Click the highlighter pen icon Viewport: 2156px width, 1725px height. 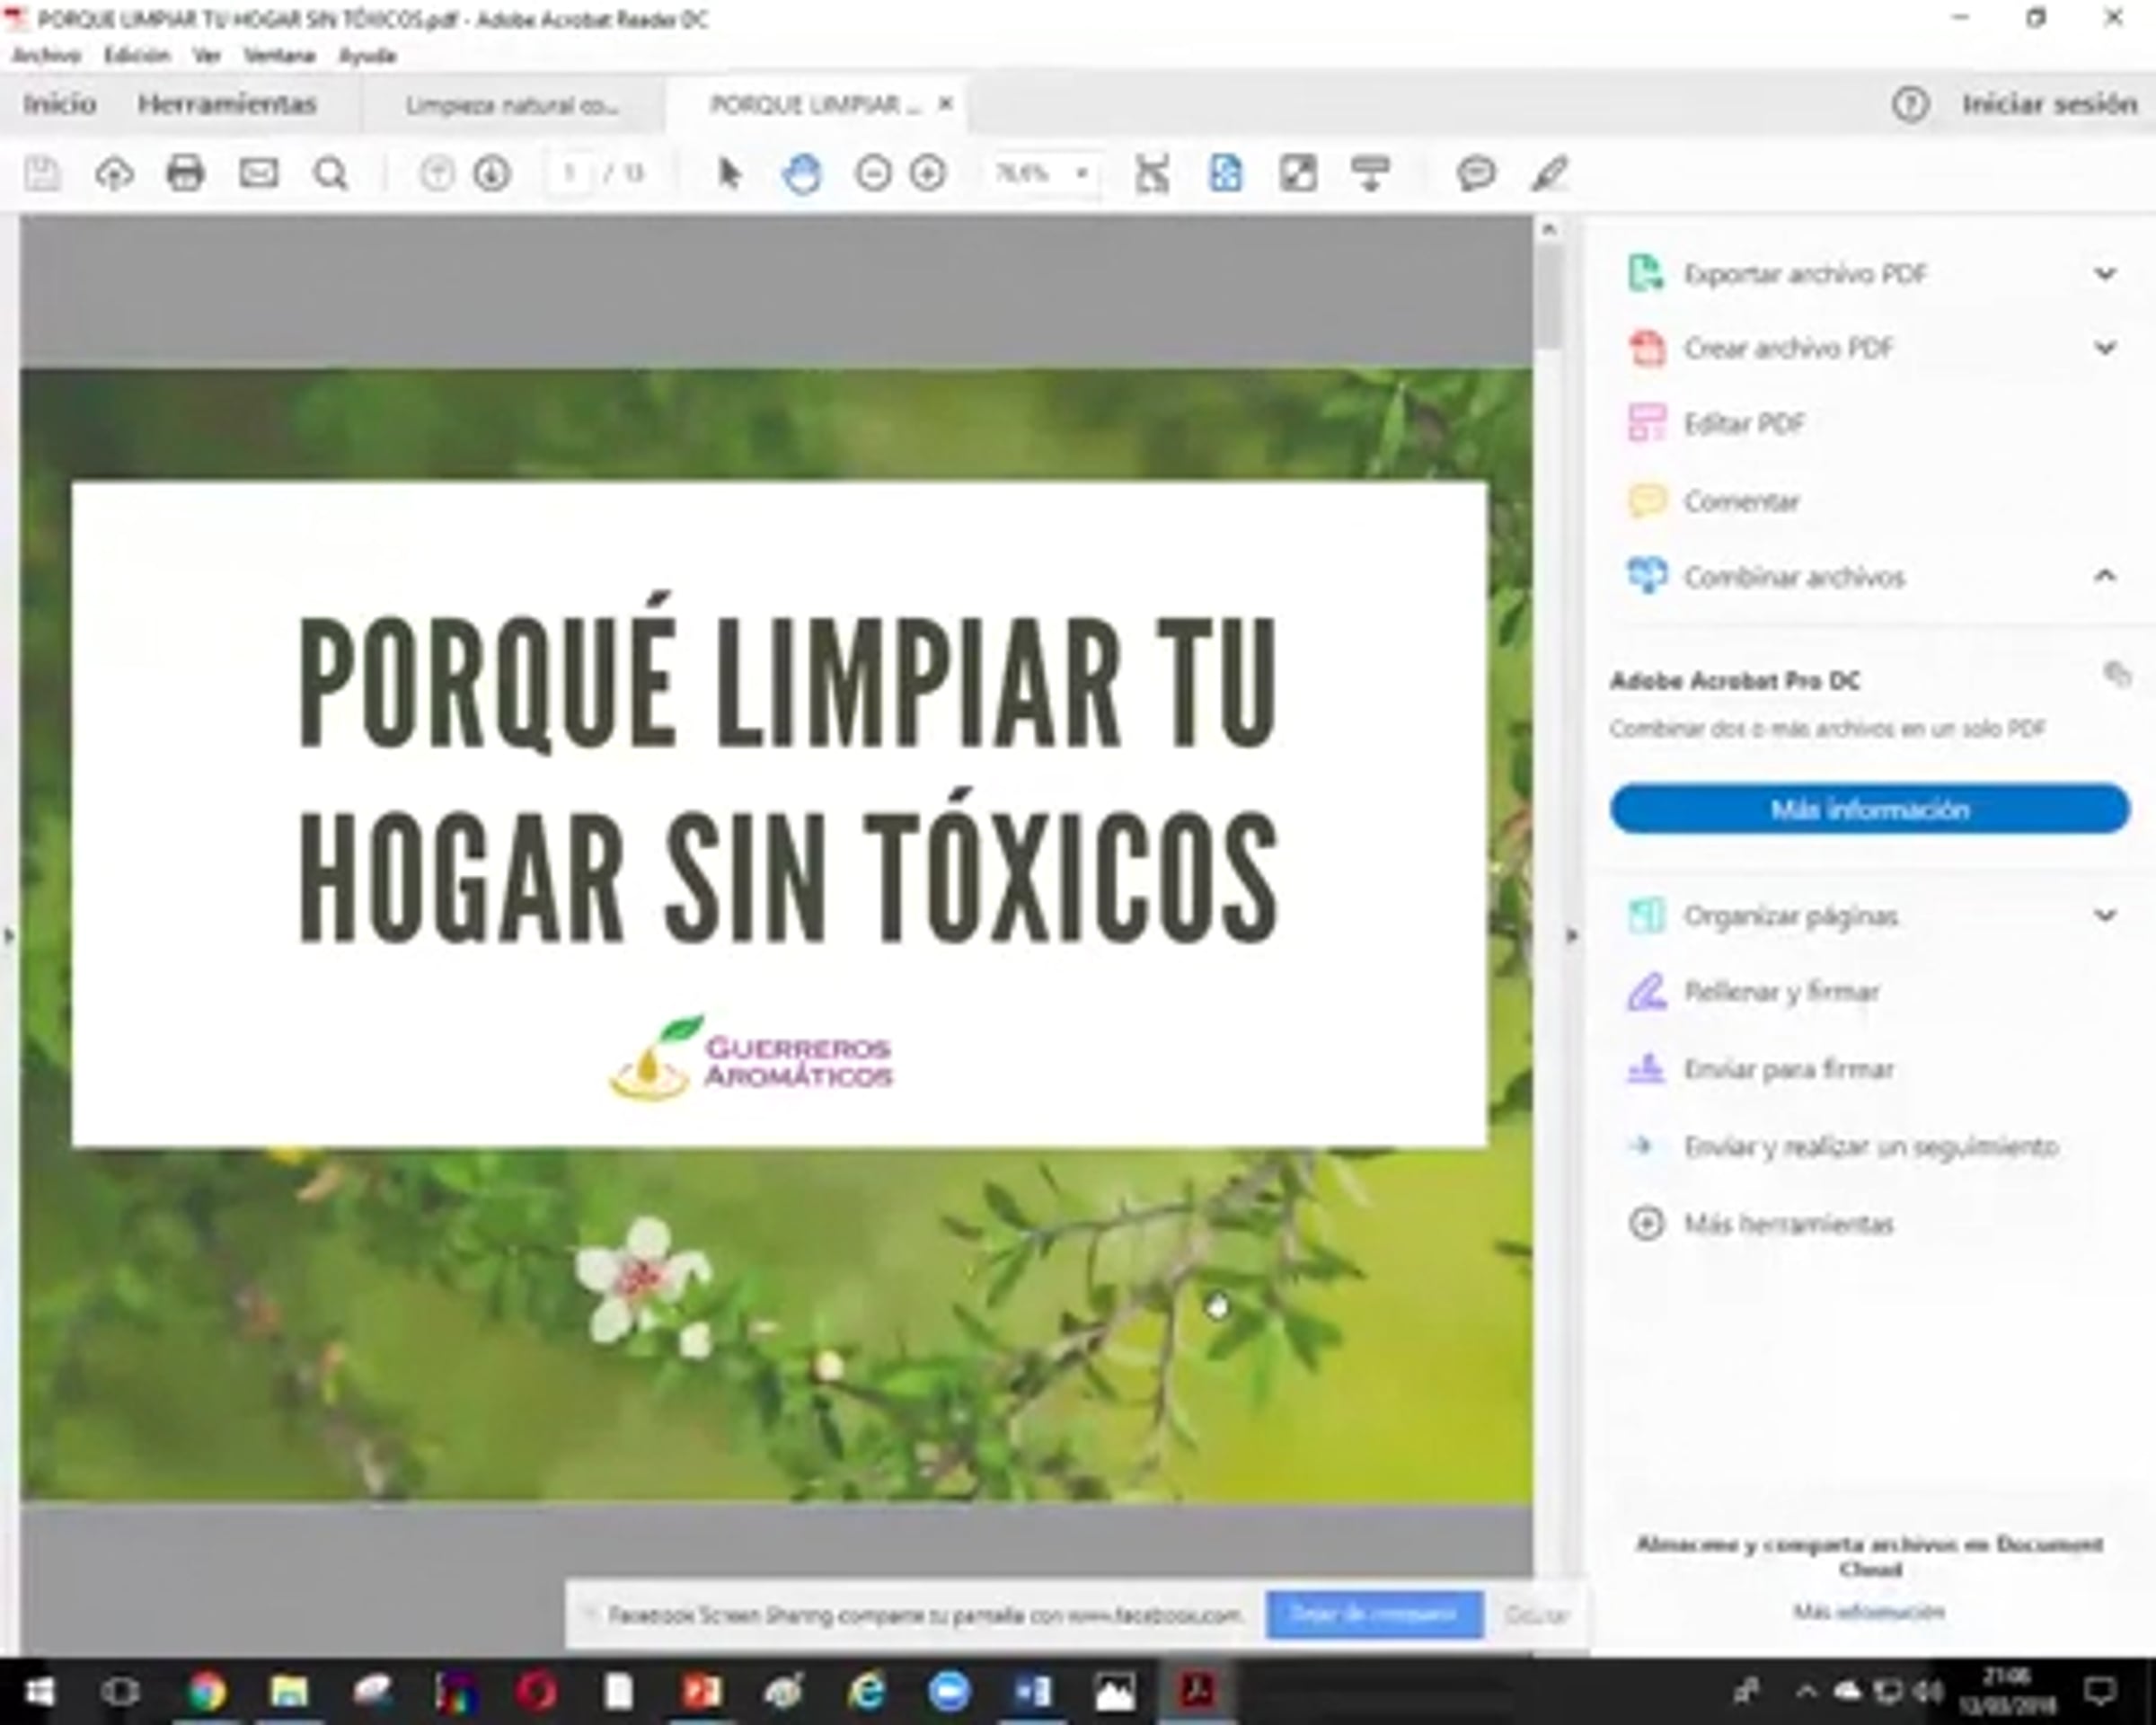pos(1550,174)
